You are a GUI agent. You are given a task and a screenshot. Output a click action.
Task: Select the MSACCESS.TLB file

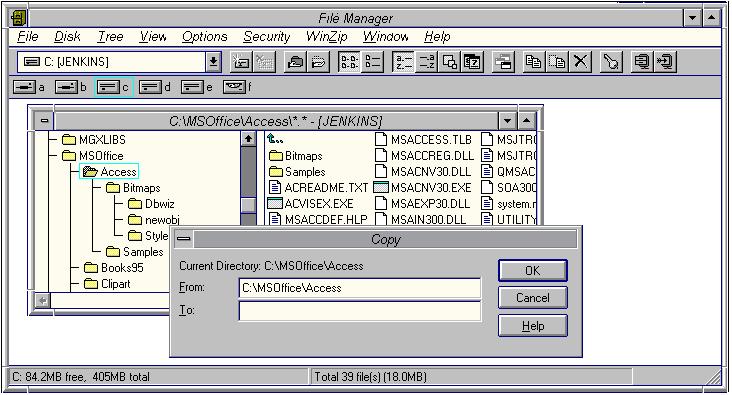(x=423, y=140)
